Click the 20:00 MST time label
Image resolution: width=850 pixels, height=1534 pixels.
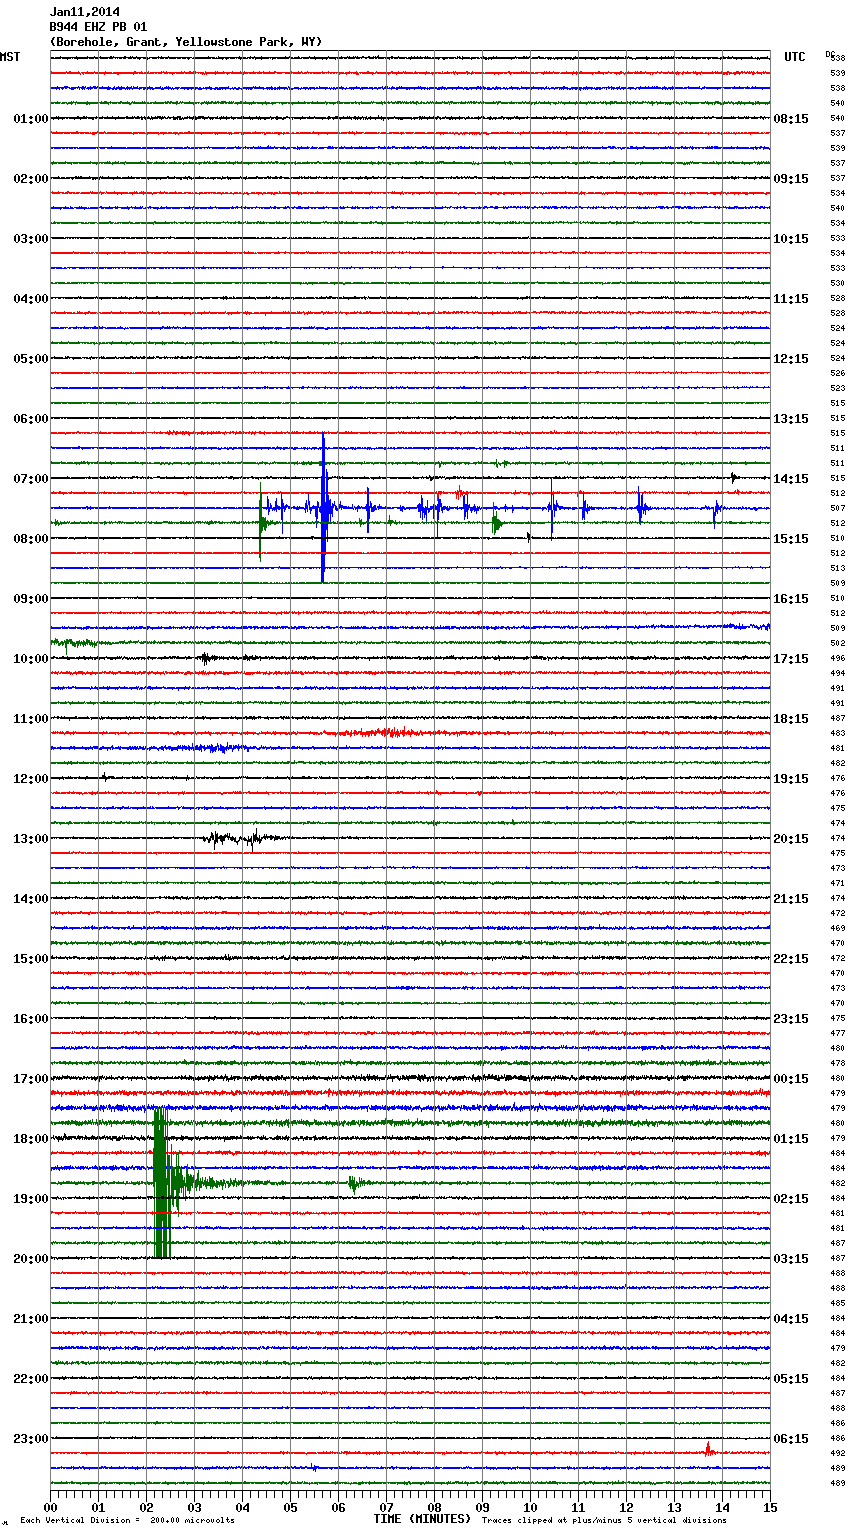(x=30, y=1259)
